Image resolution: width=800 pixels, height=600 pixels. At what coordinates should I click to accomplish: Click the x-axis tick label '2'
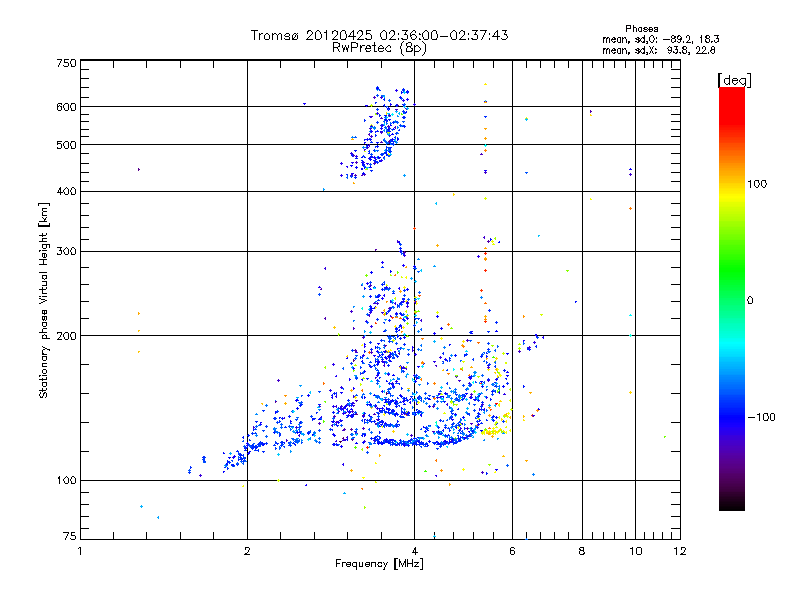coord(247,551)
